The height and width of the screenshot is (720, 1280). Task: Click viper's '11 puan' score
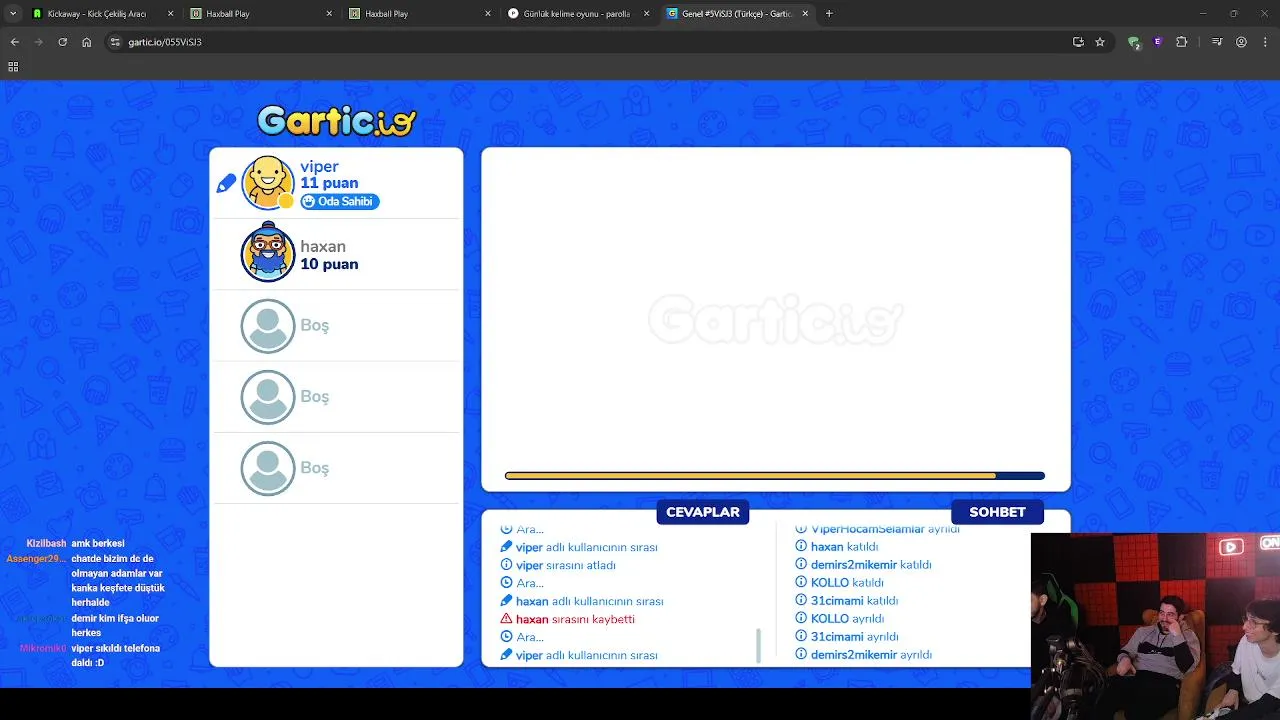point(329,183)
